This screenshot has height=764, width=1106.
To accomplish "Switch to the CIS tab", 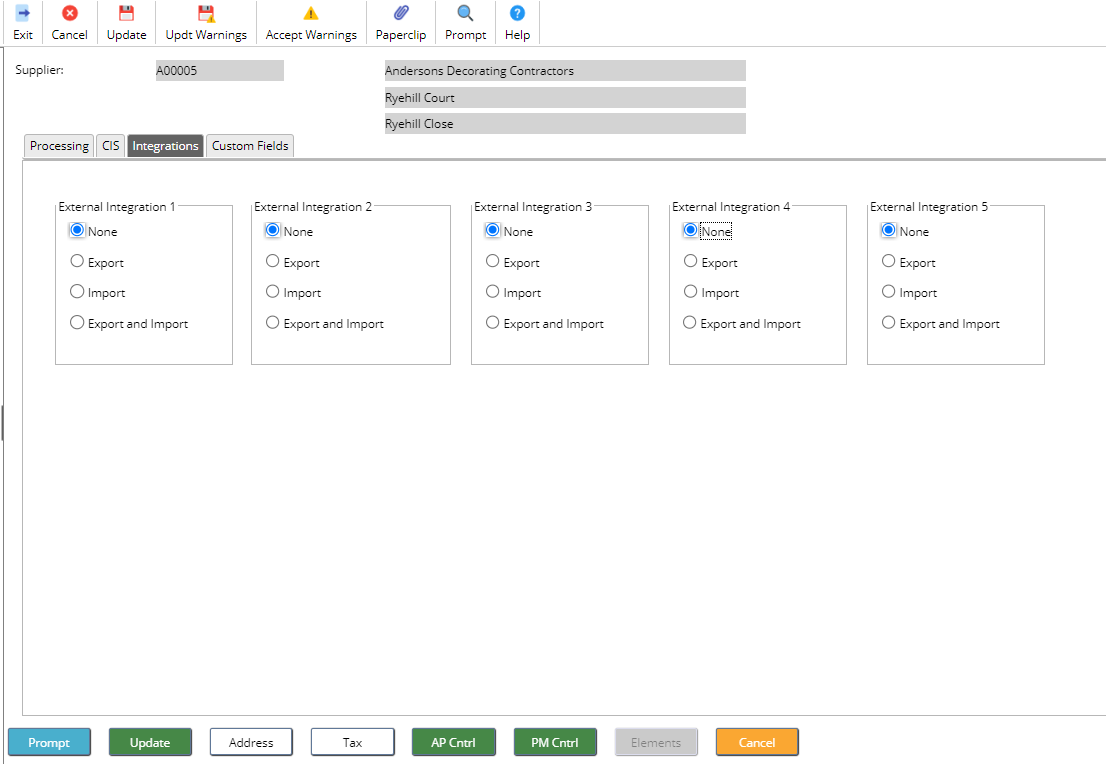I will click(x=111, y=145).
